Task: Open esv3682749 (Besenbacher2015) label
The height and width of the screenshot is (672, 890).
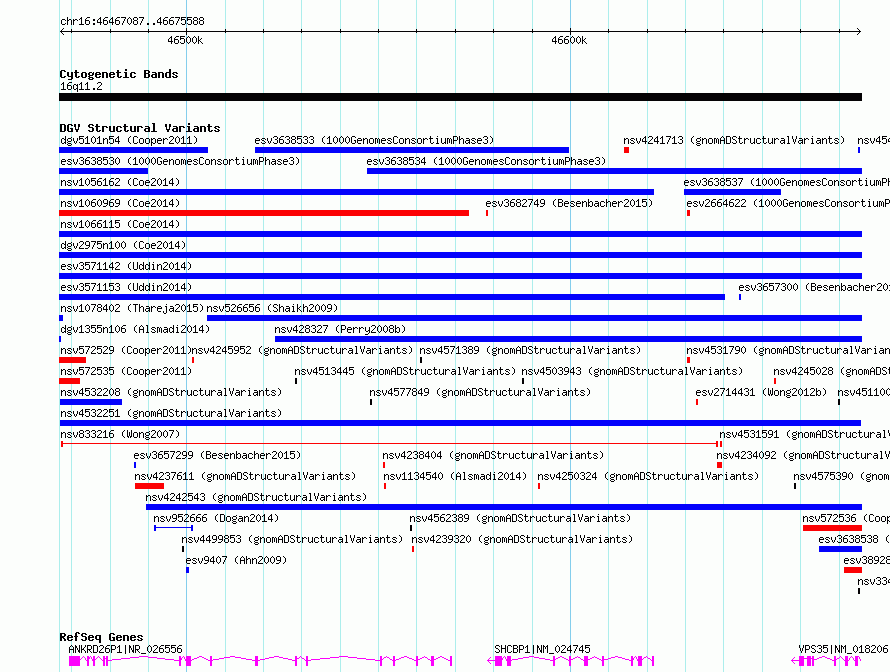Action: tap(569, 203)
